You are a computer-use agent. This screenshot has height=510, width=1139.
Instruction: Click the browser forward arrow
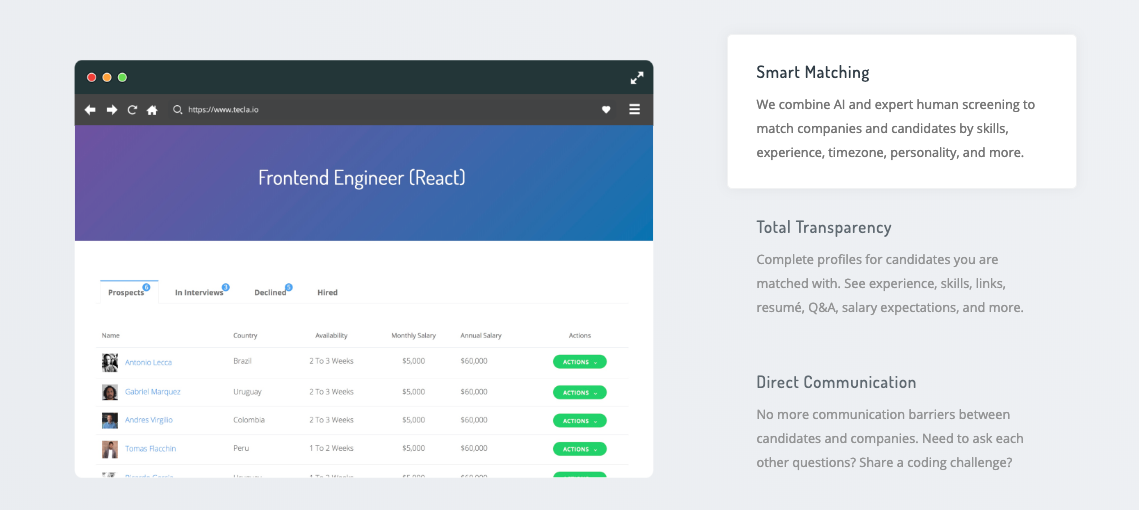tap(112, 110)
